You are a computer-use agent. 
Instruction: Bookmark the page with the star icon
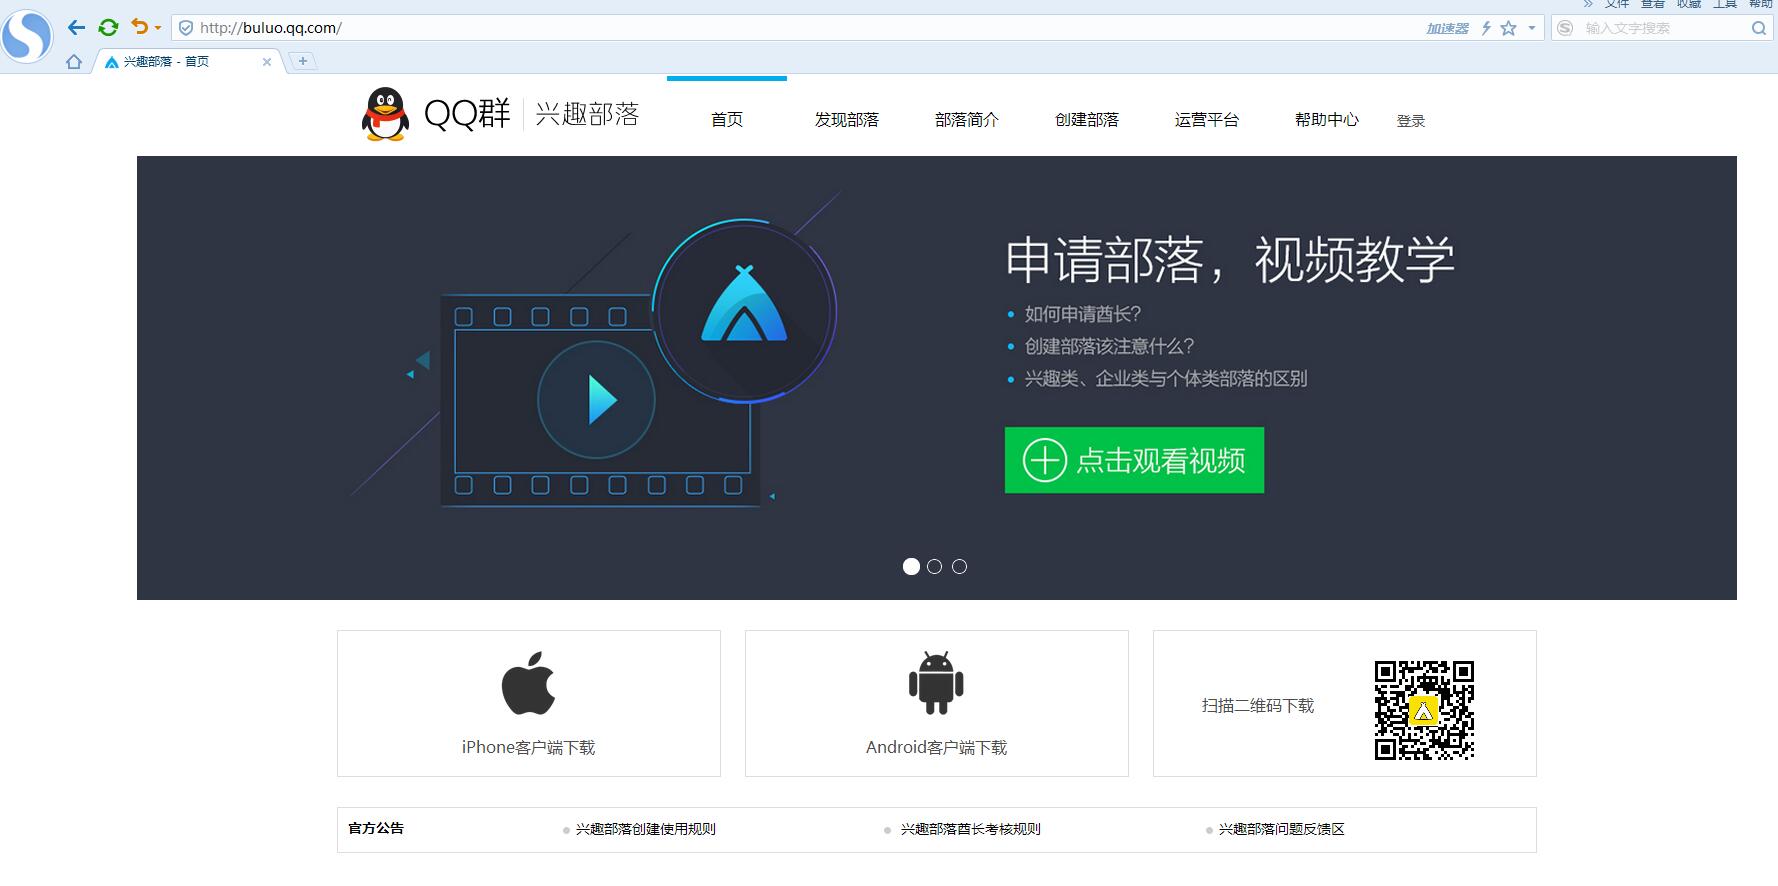(1509, 28)
